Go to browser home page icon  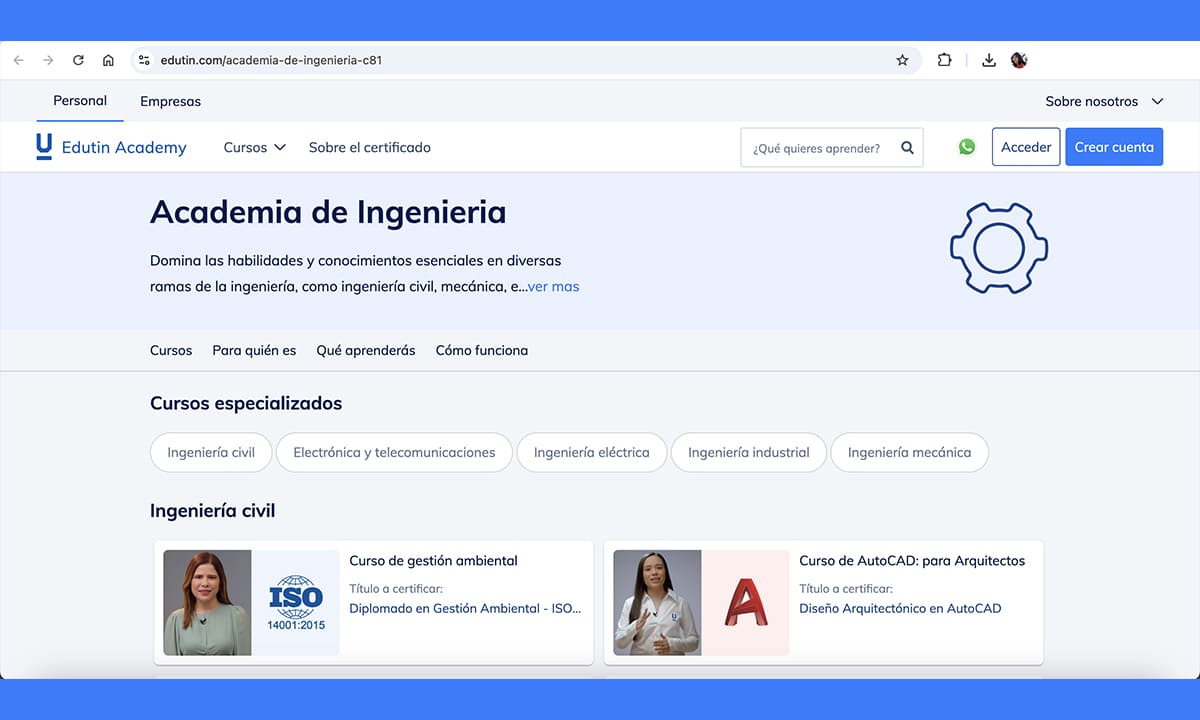108,60
